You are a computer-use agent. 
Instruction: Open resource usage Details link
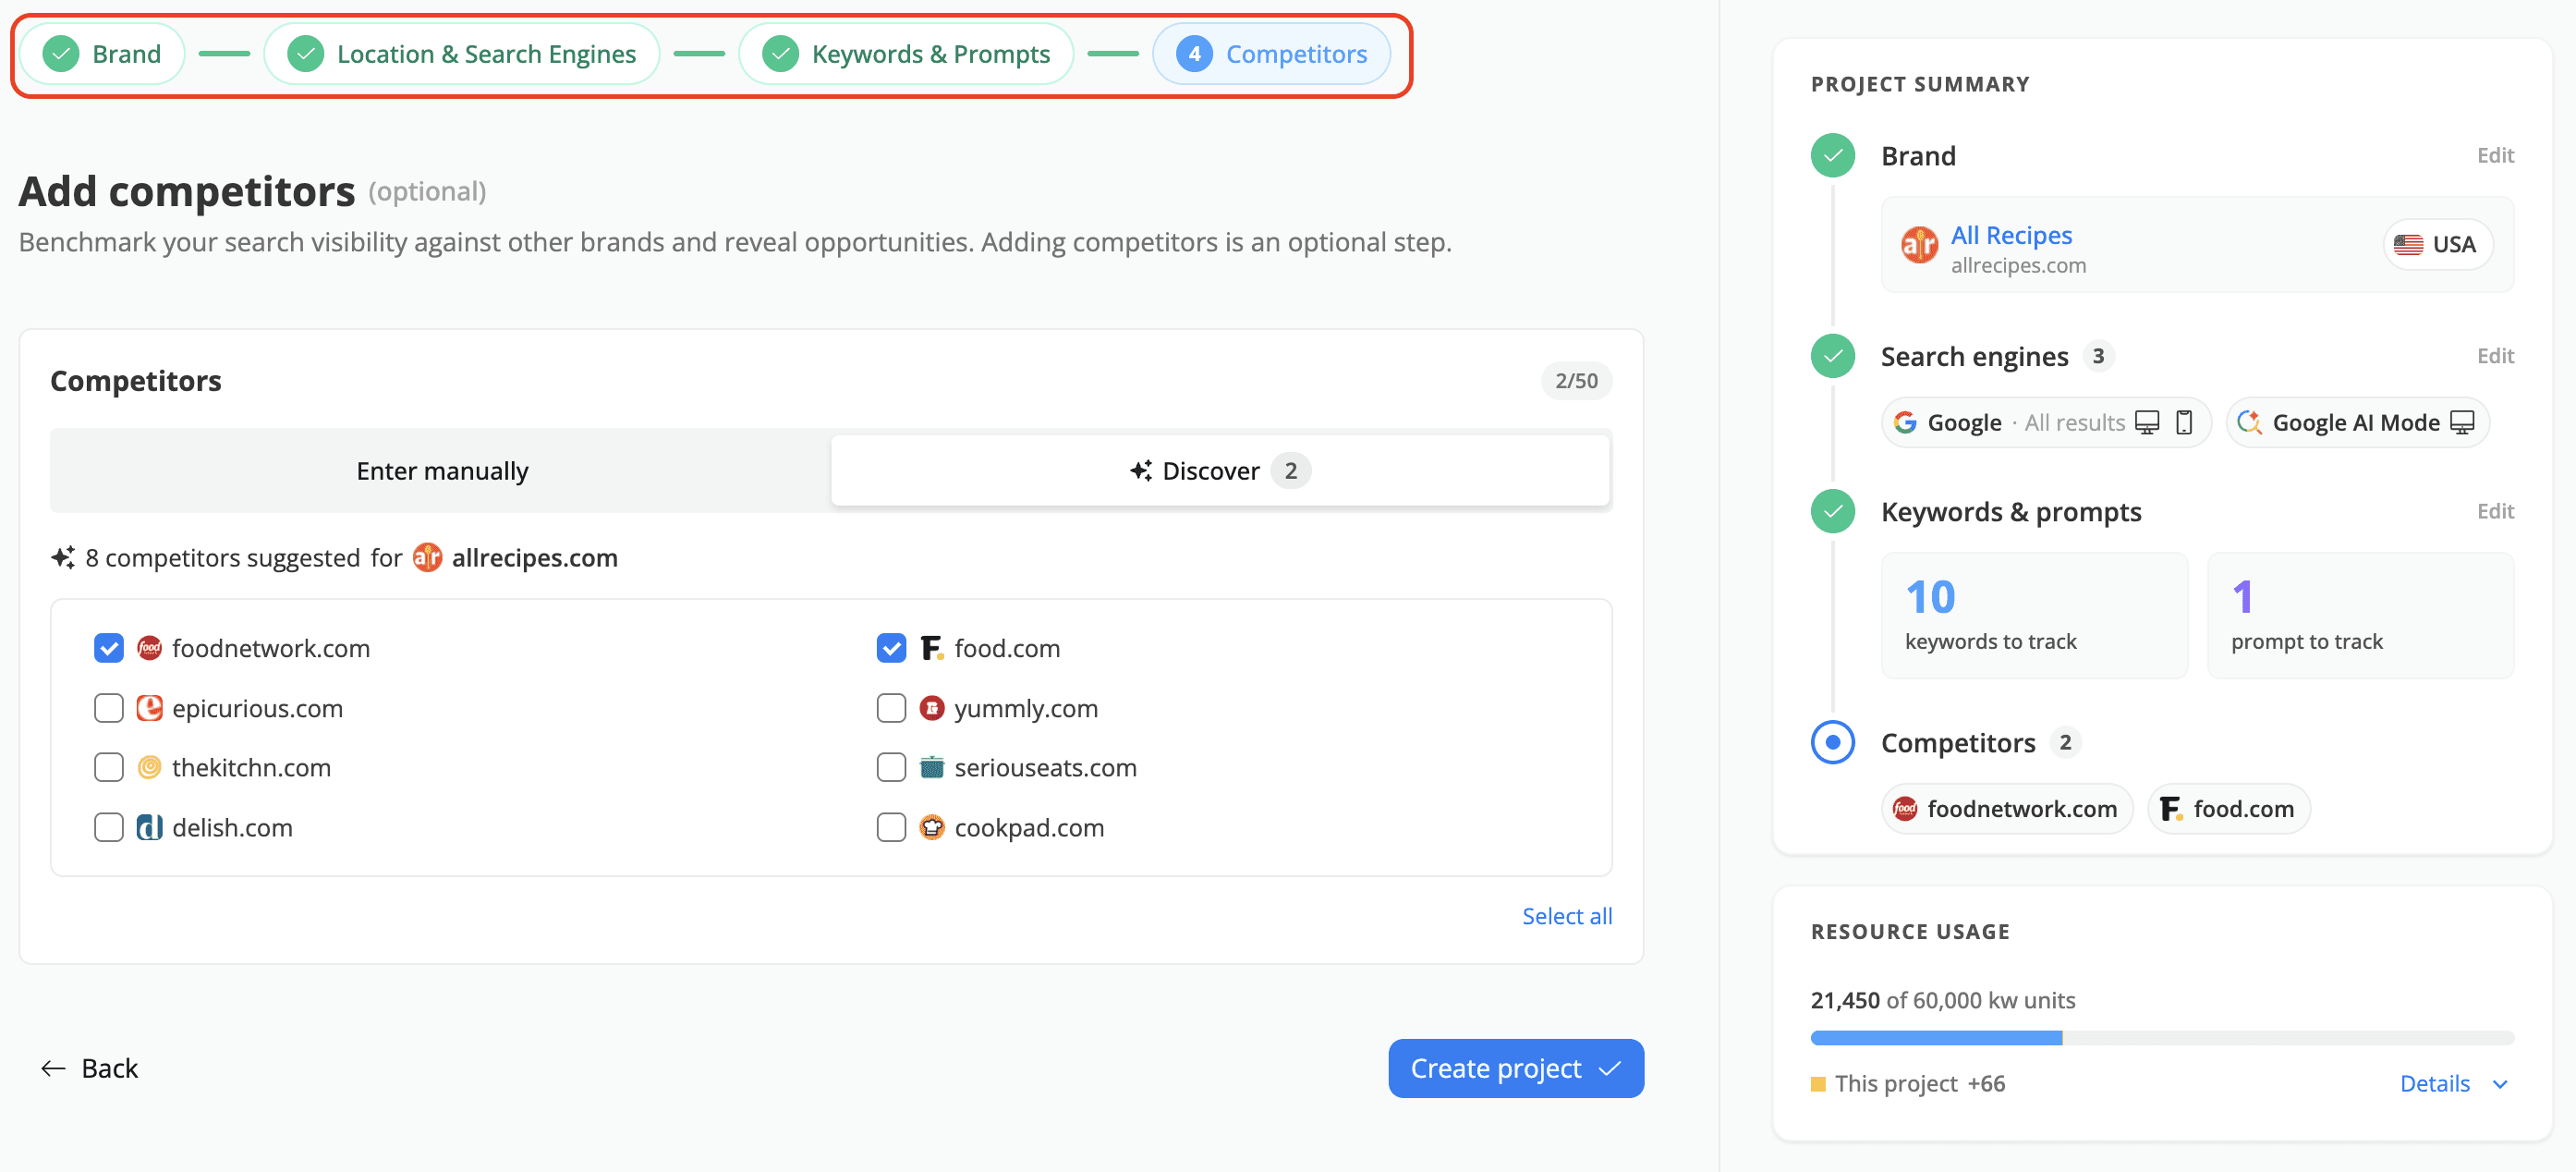[2435, 1084]
